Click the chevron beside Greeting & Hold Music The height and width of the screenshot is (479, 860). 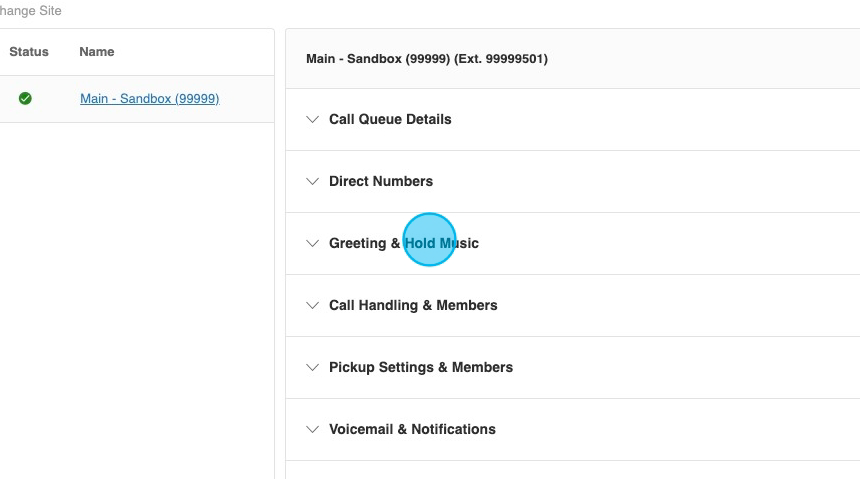tap(312, 243)
